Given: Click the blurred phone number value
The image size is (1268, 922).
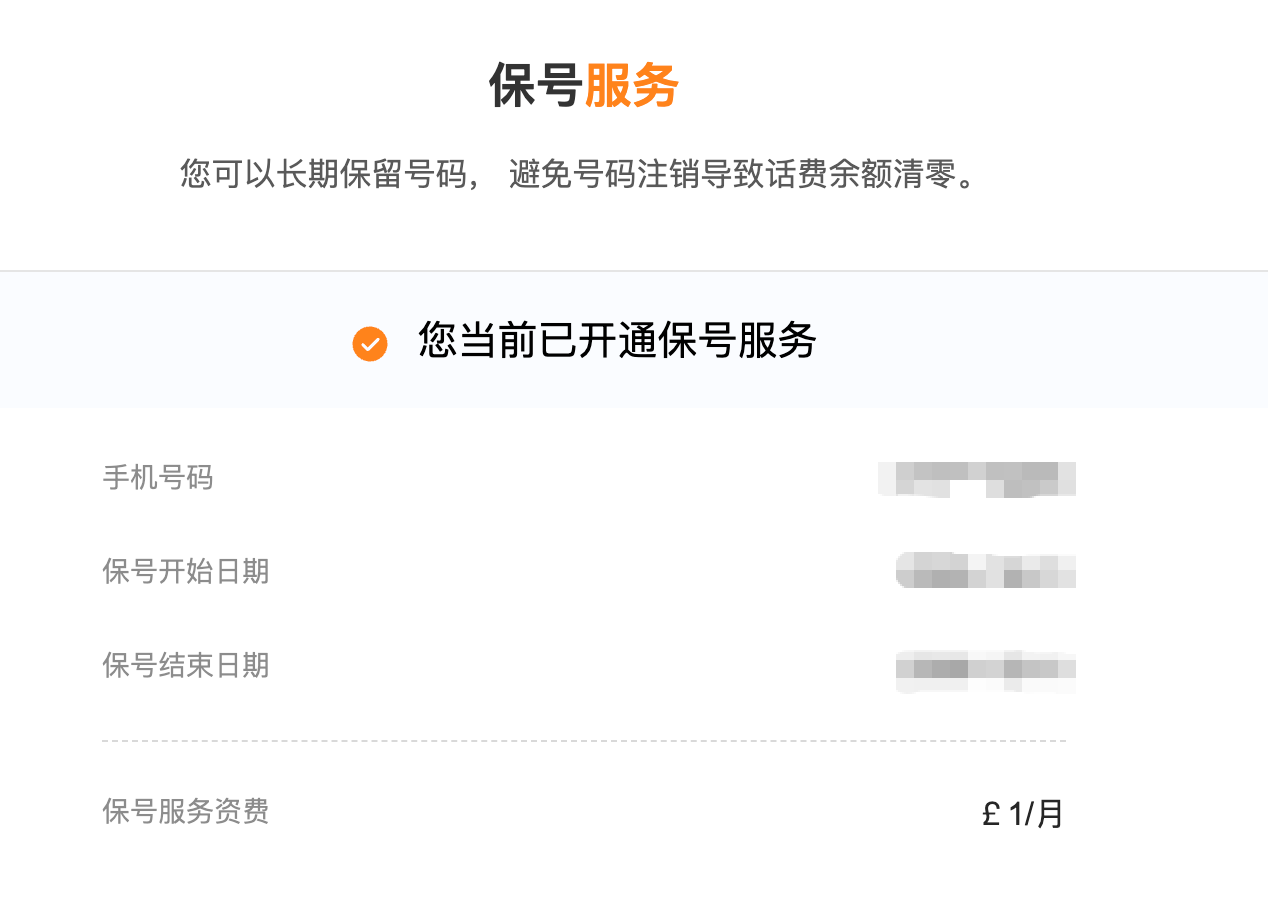Looking at the screenshot, I should tap(977, 479).
